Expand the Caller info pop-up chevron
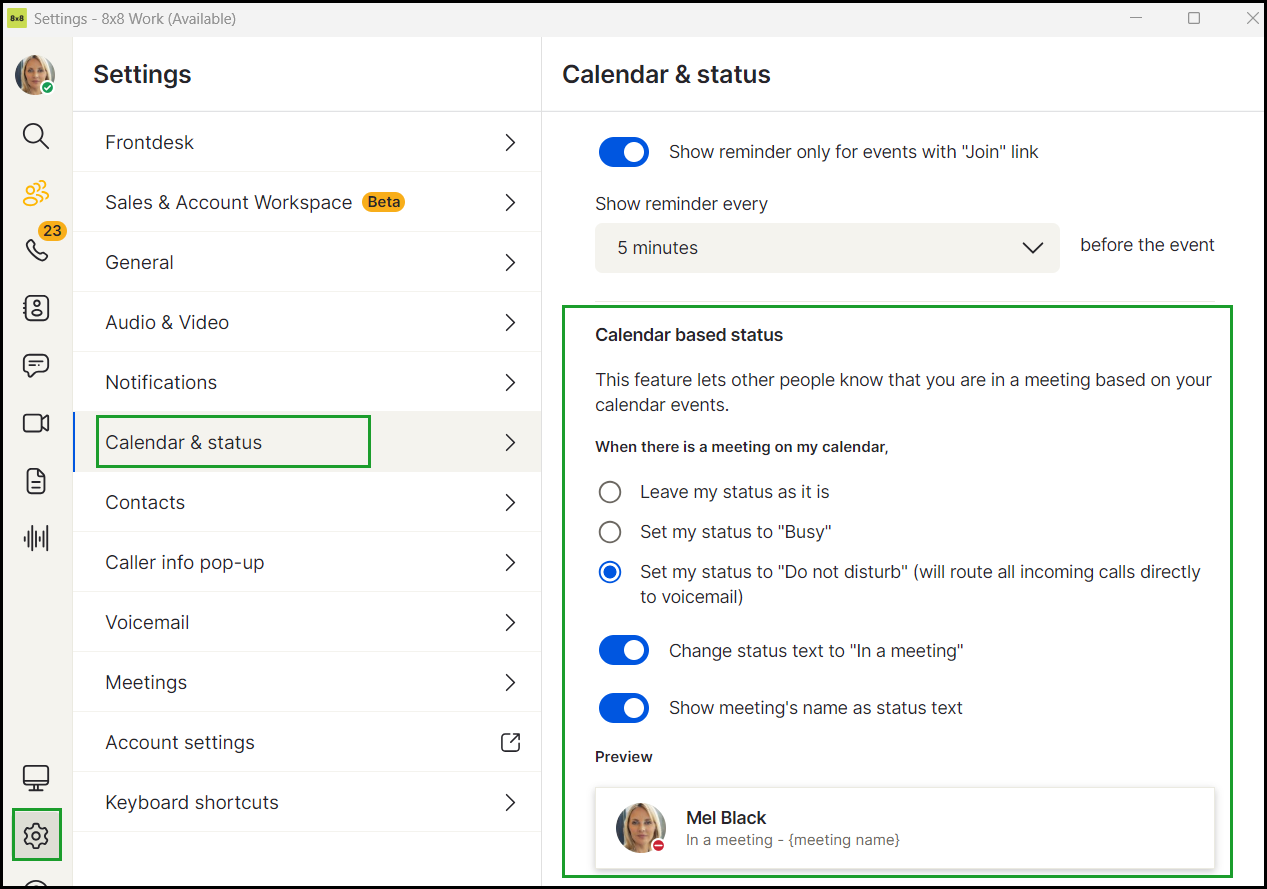Screen dimensions: 1267x889 coord(510,562)
